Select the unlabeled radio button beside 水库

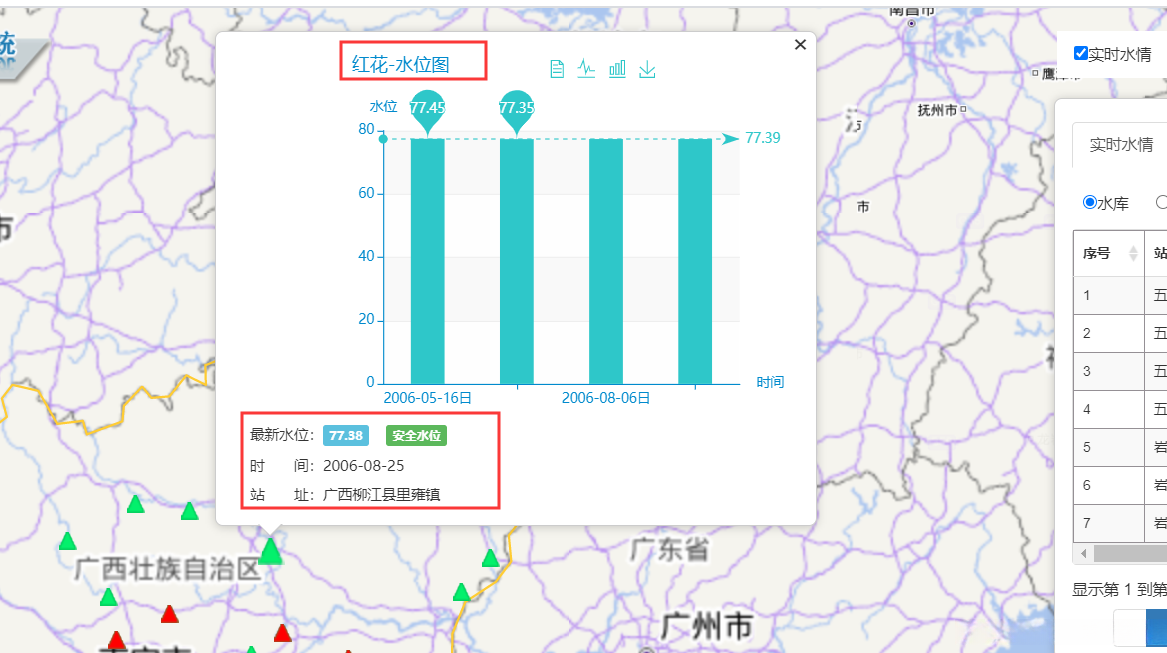1162,203
